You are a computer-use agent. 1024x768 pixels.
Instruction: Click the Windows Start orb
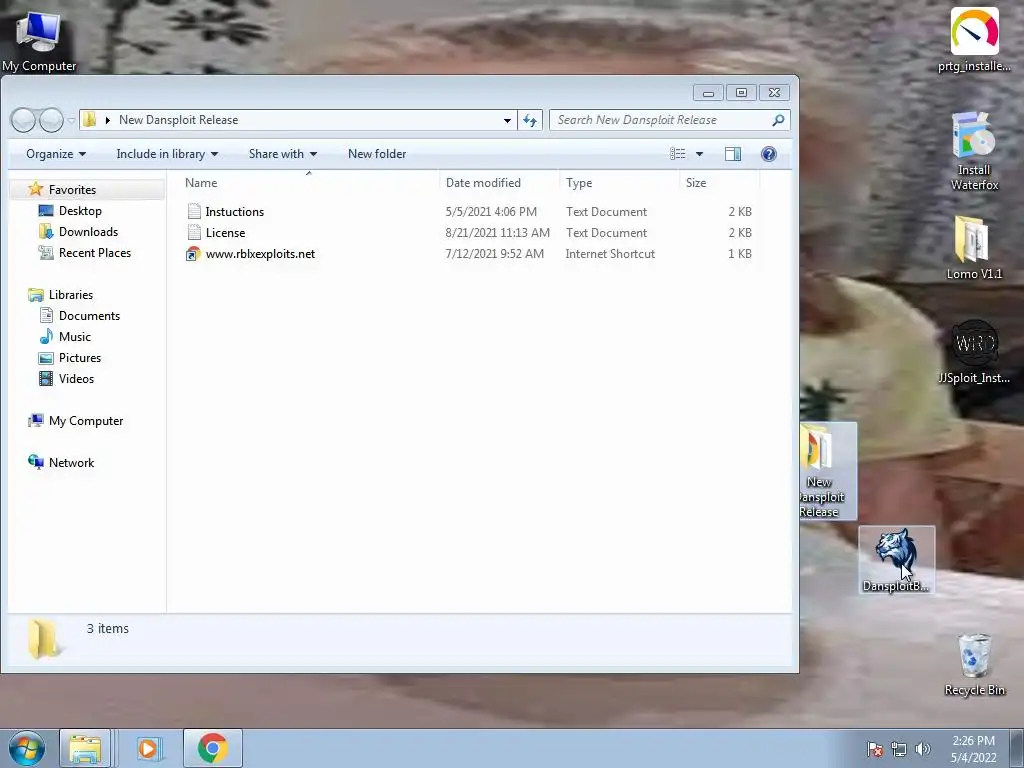tap(27, 748)
